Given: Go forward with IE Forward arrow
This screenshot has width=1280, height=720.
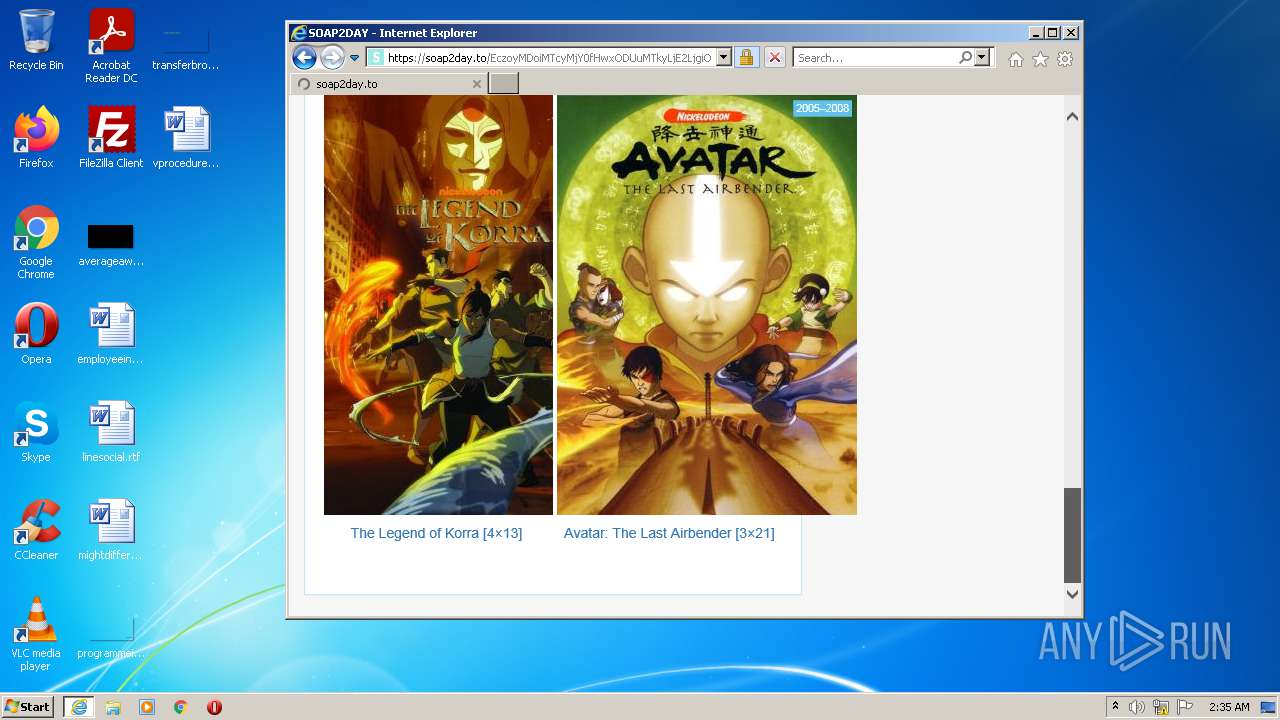Looking at the screenshot, I should (332, 57).
